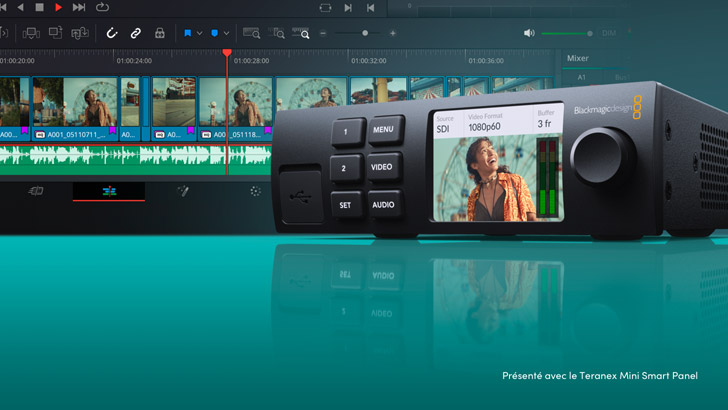The image size is (728, 410).
Task: Toggle linked selection chain icon
Action: tap(136, 33)
